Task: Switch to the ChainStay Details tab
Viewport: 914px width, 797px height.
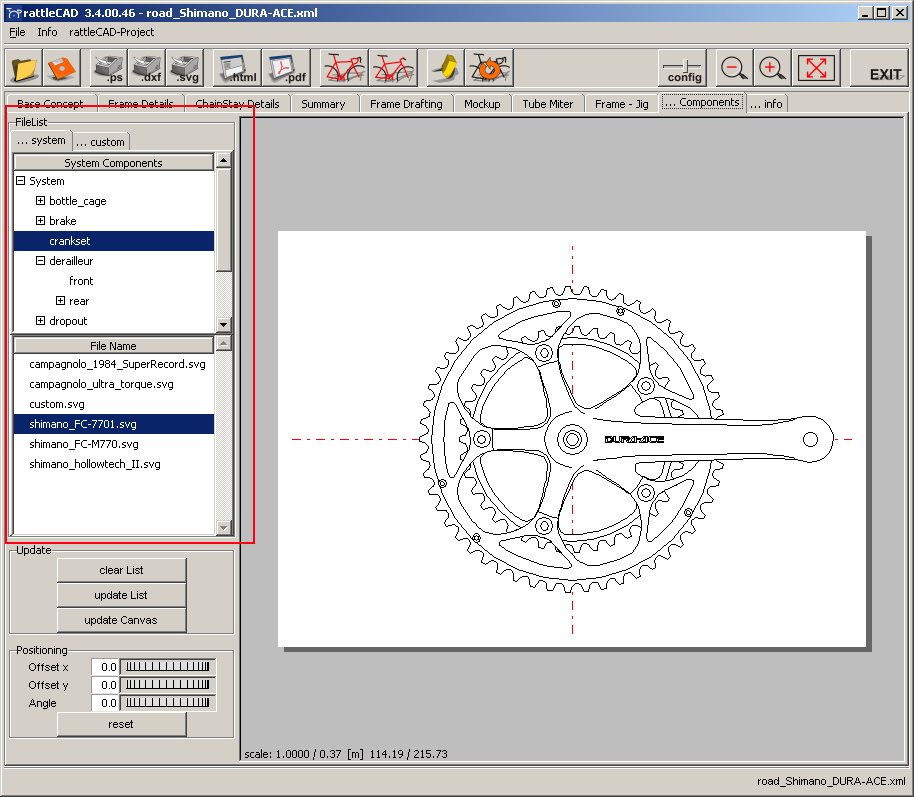Action: point(237,104)
